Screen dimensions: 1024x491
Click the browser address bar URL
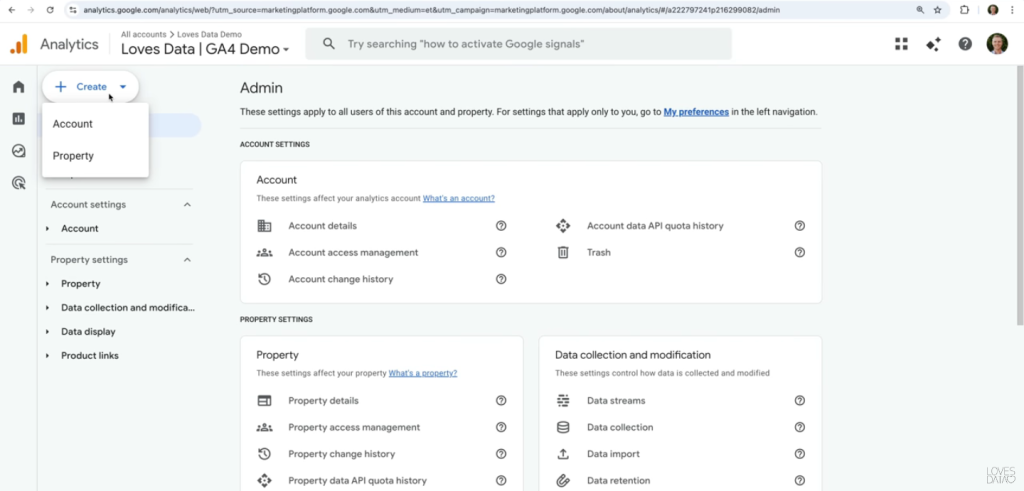[x=431, y=10]
